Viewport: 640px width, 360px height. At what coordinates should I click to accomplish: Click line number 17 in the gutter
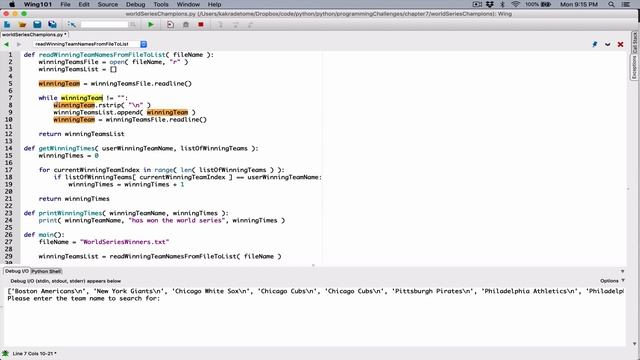(9, 170)
